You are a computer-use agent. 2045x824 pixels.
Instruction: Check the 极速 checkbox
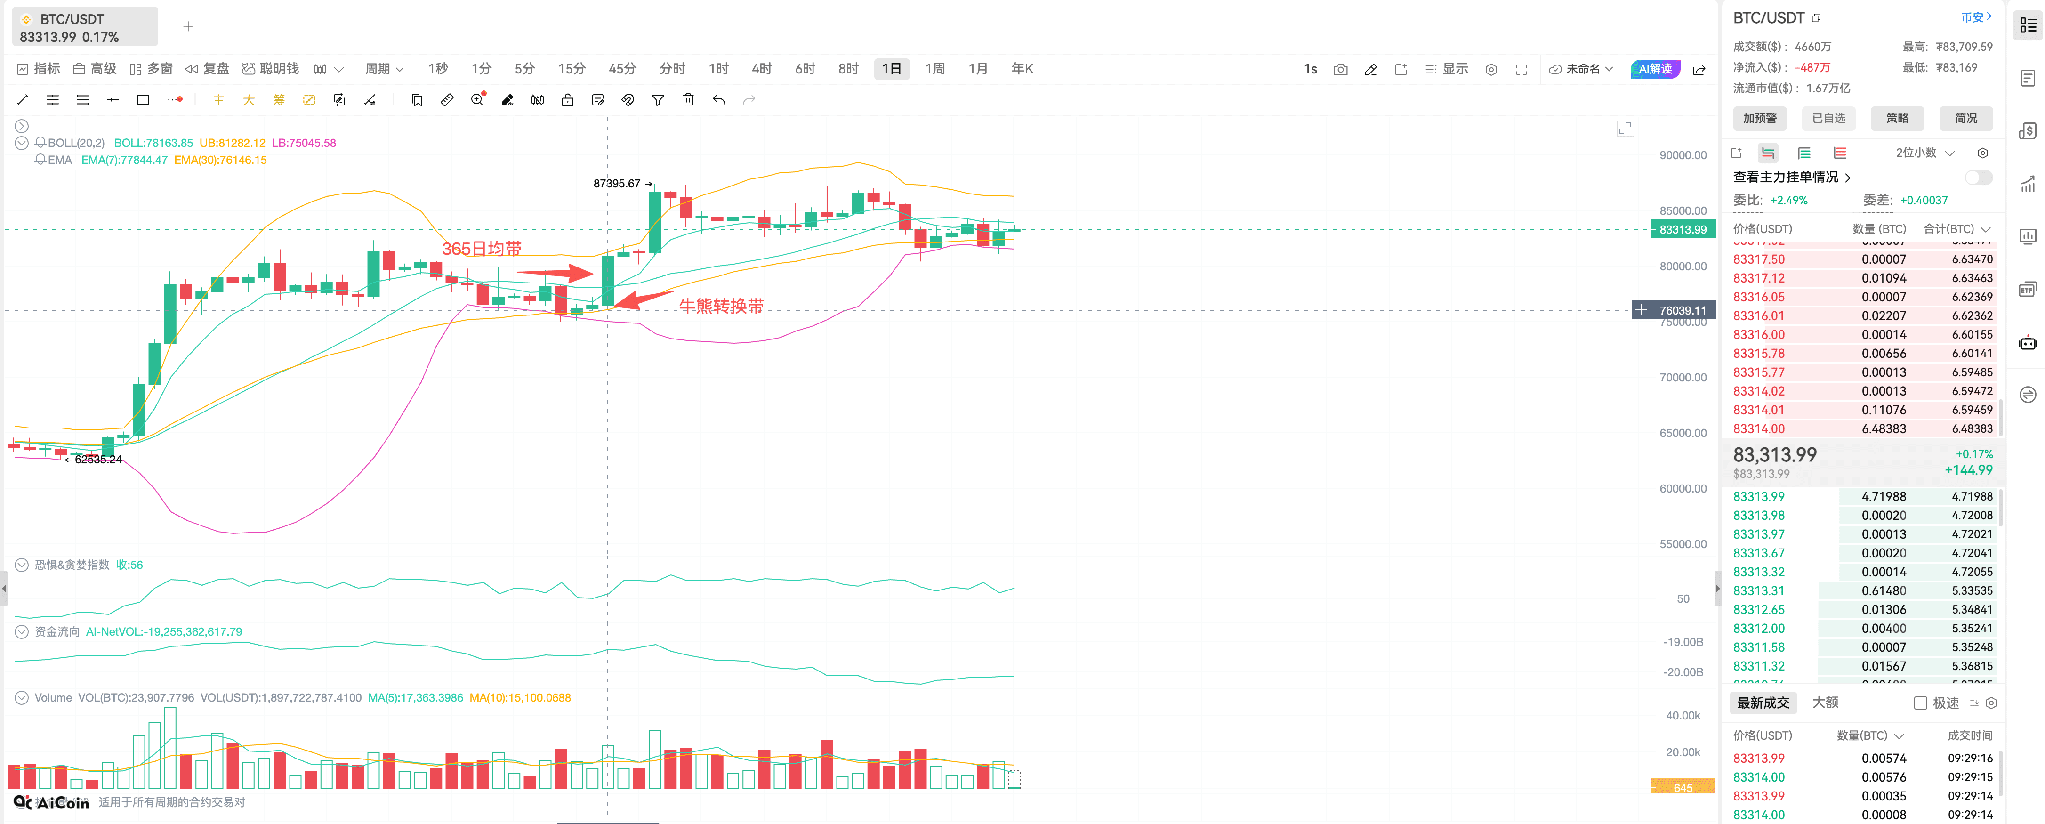(1920, 703)
